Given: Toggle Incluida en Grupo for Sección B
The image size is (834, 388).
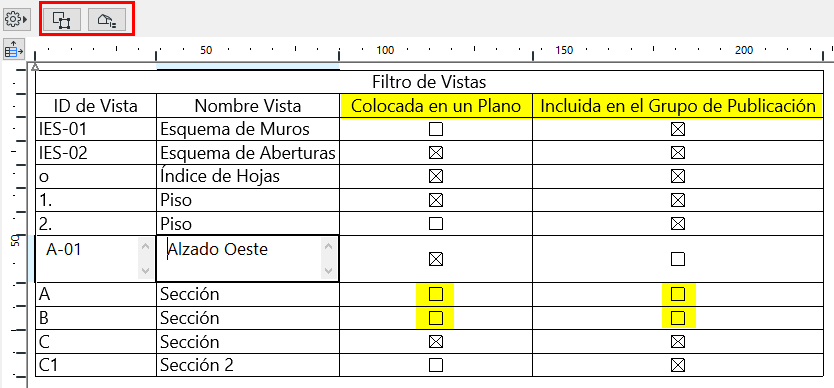Looking at the screenshot, I should click(x=678, y=318).
